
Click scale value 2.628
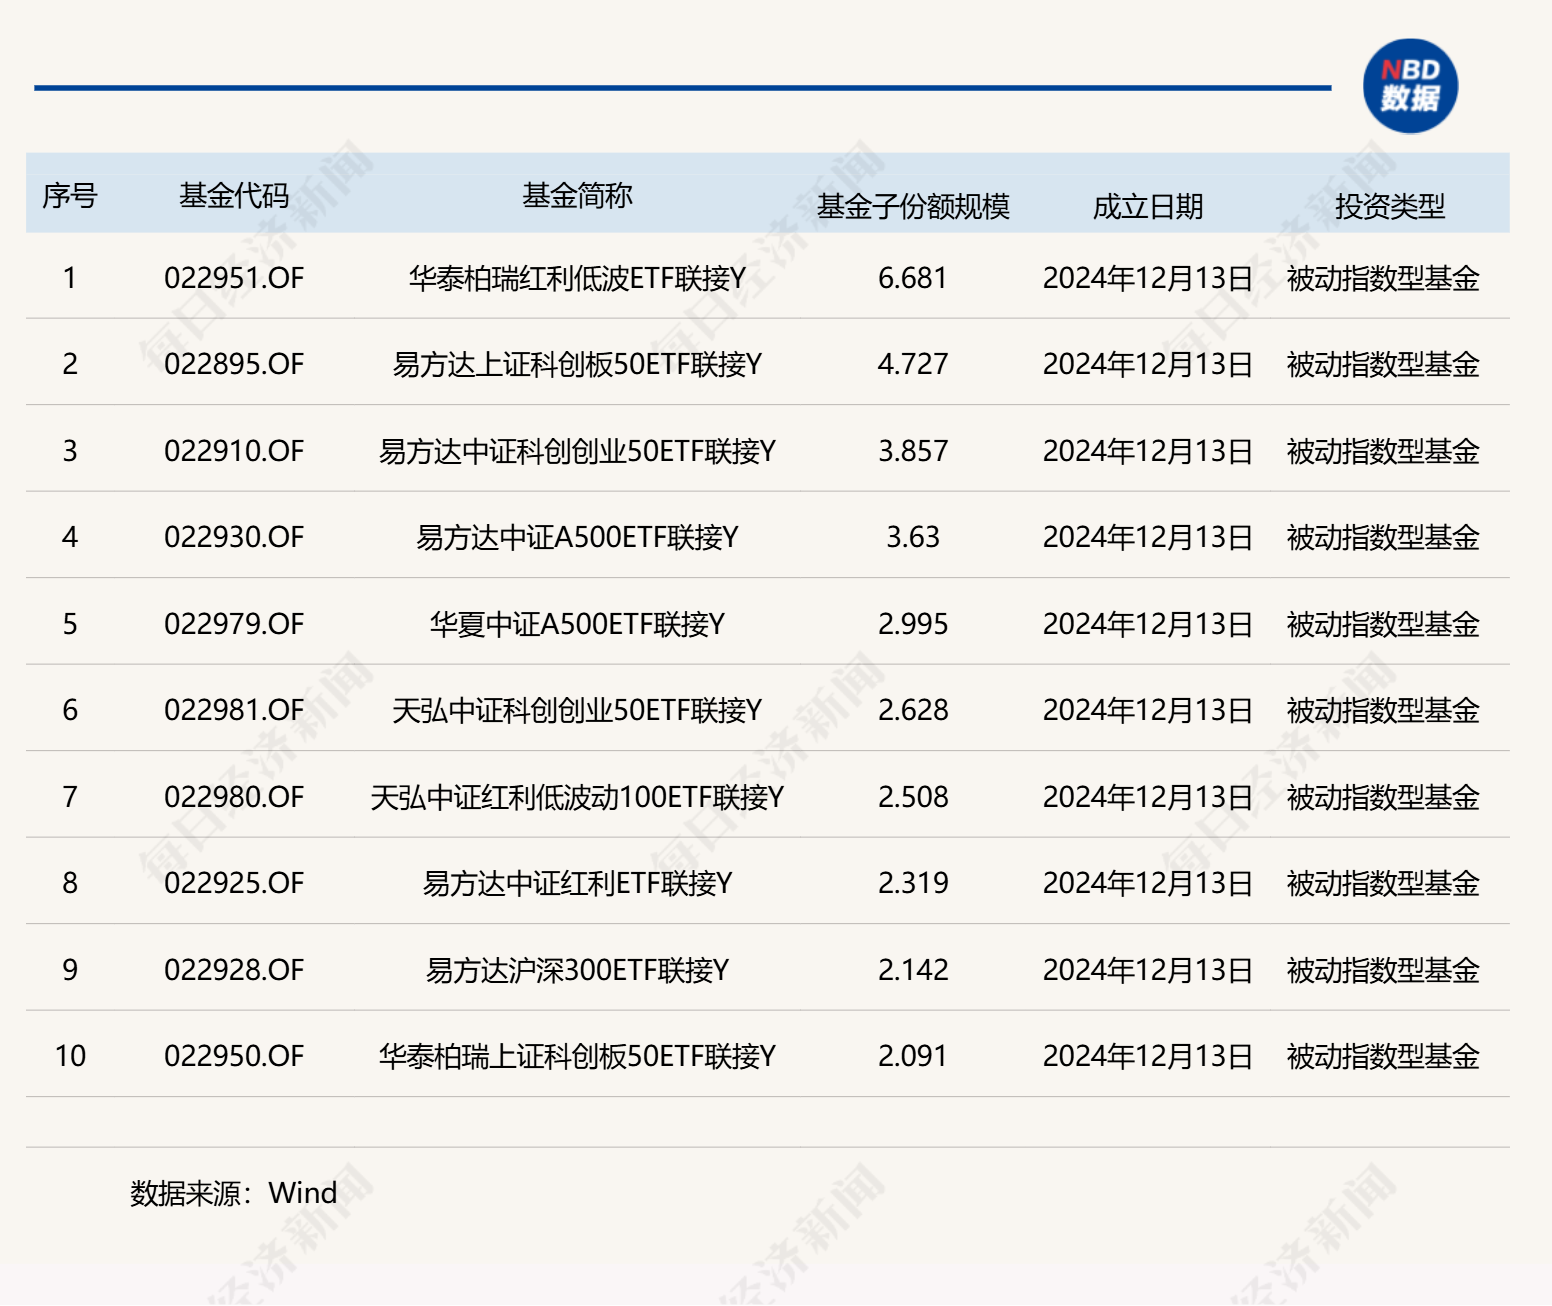click(913, 710)
